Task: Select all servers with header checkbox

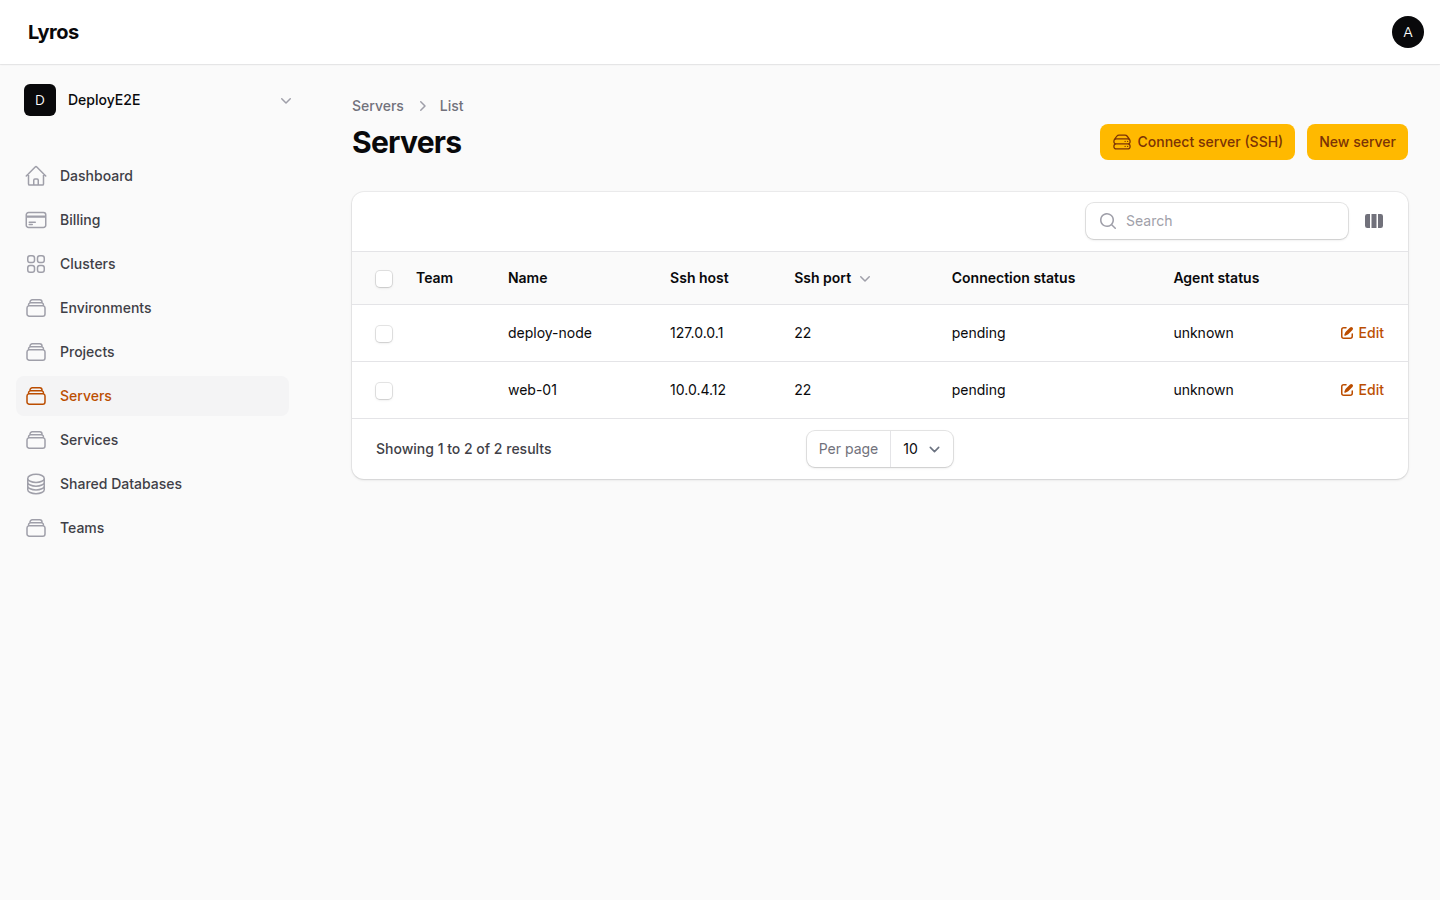Action: pyautogui.click(x=384, y=279)
